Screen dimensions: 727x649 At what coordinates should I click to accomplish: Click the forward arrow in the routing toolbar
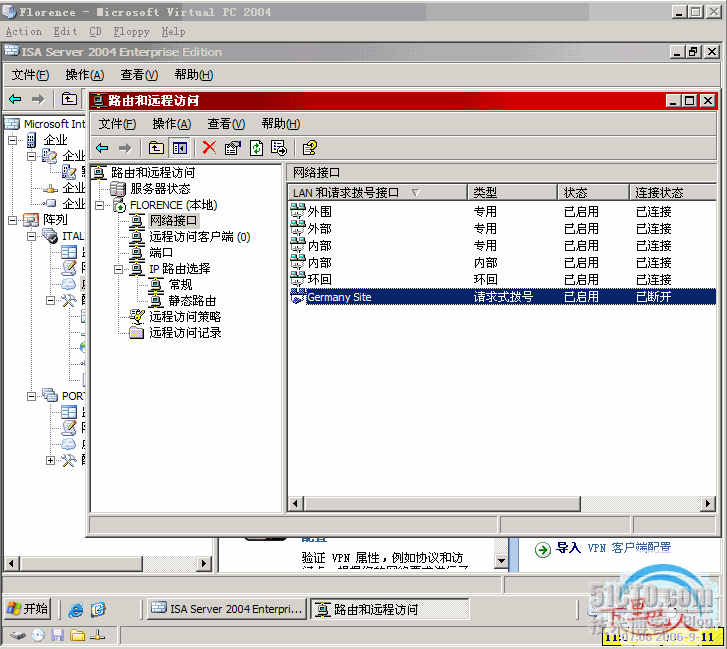coord(125,148)
